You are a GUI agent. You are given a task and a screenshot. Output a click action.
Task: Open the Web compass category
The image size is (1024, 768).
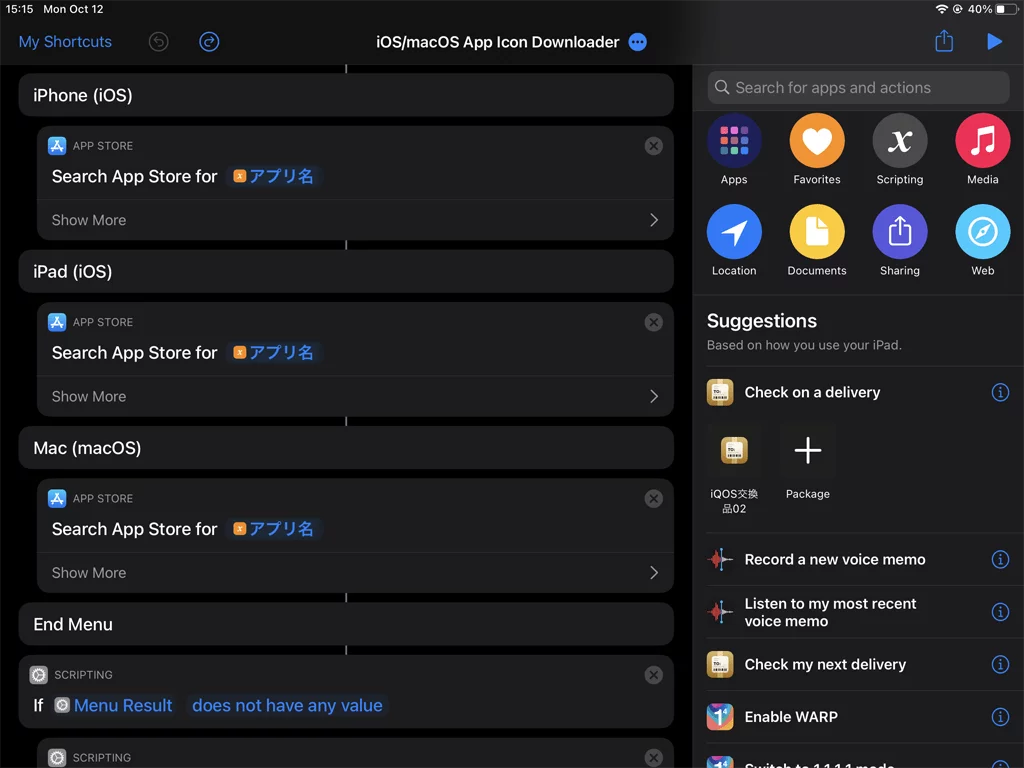click(x=983, y=232)
